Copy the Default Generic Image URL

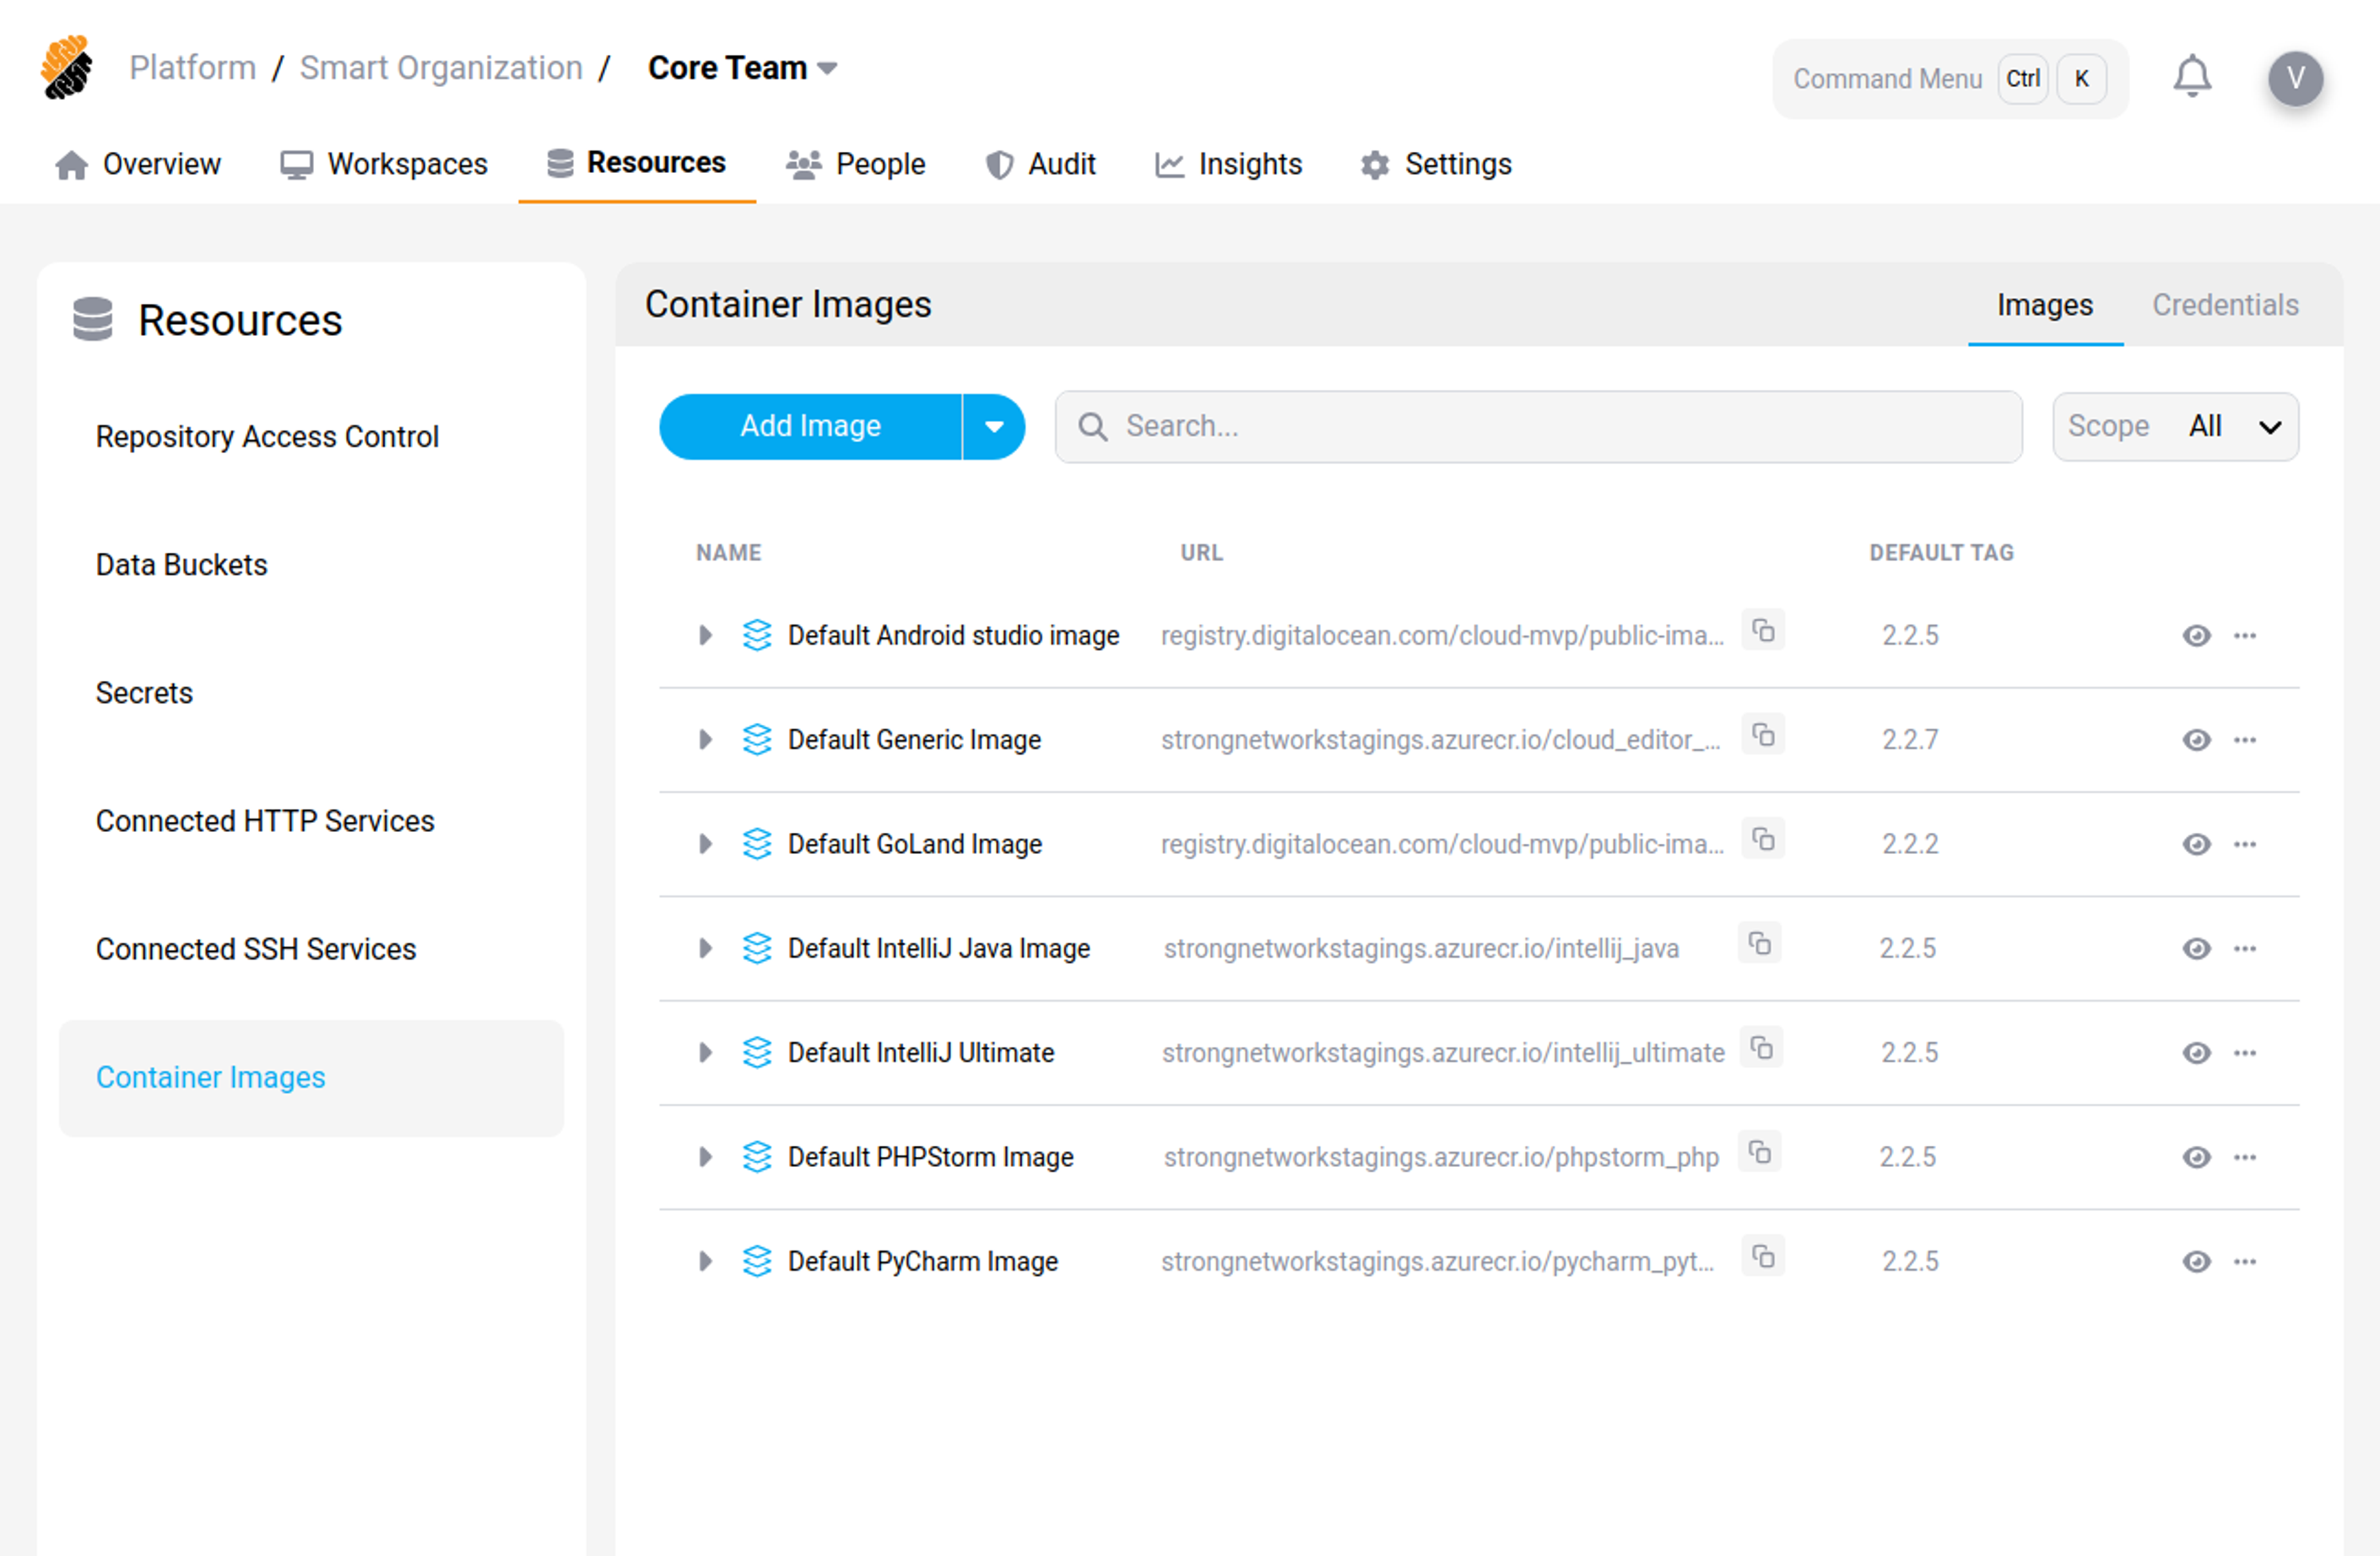tap(1763, 736)
